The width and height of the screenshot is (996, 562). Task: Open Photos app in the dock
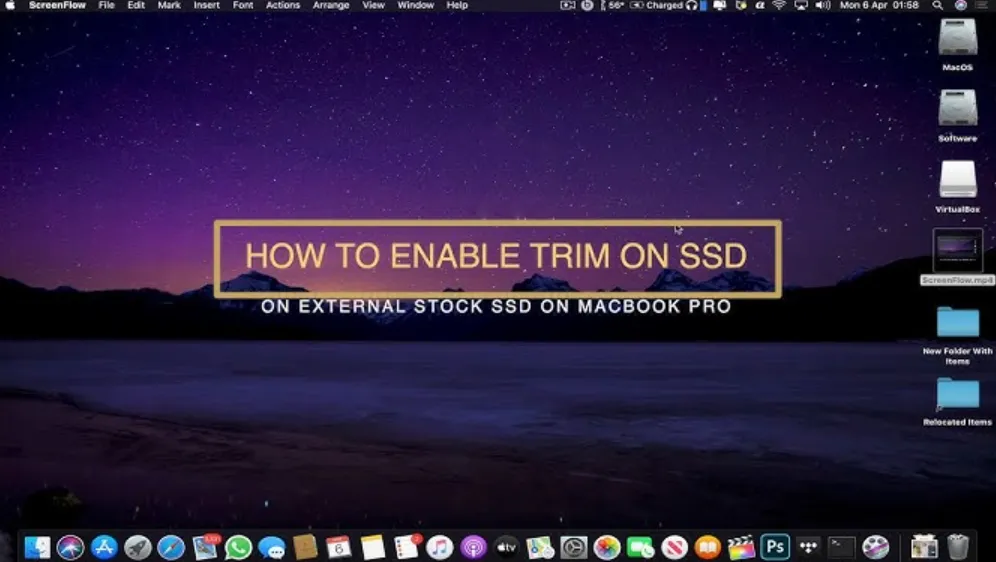pos(607,547)
